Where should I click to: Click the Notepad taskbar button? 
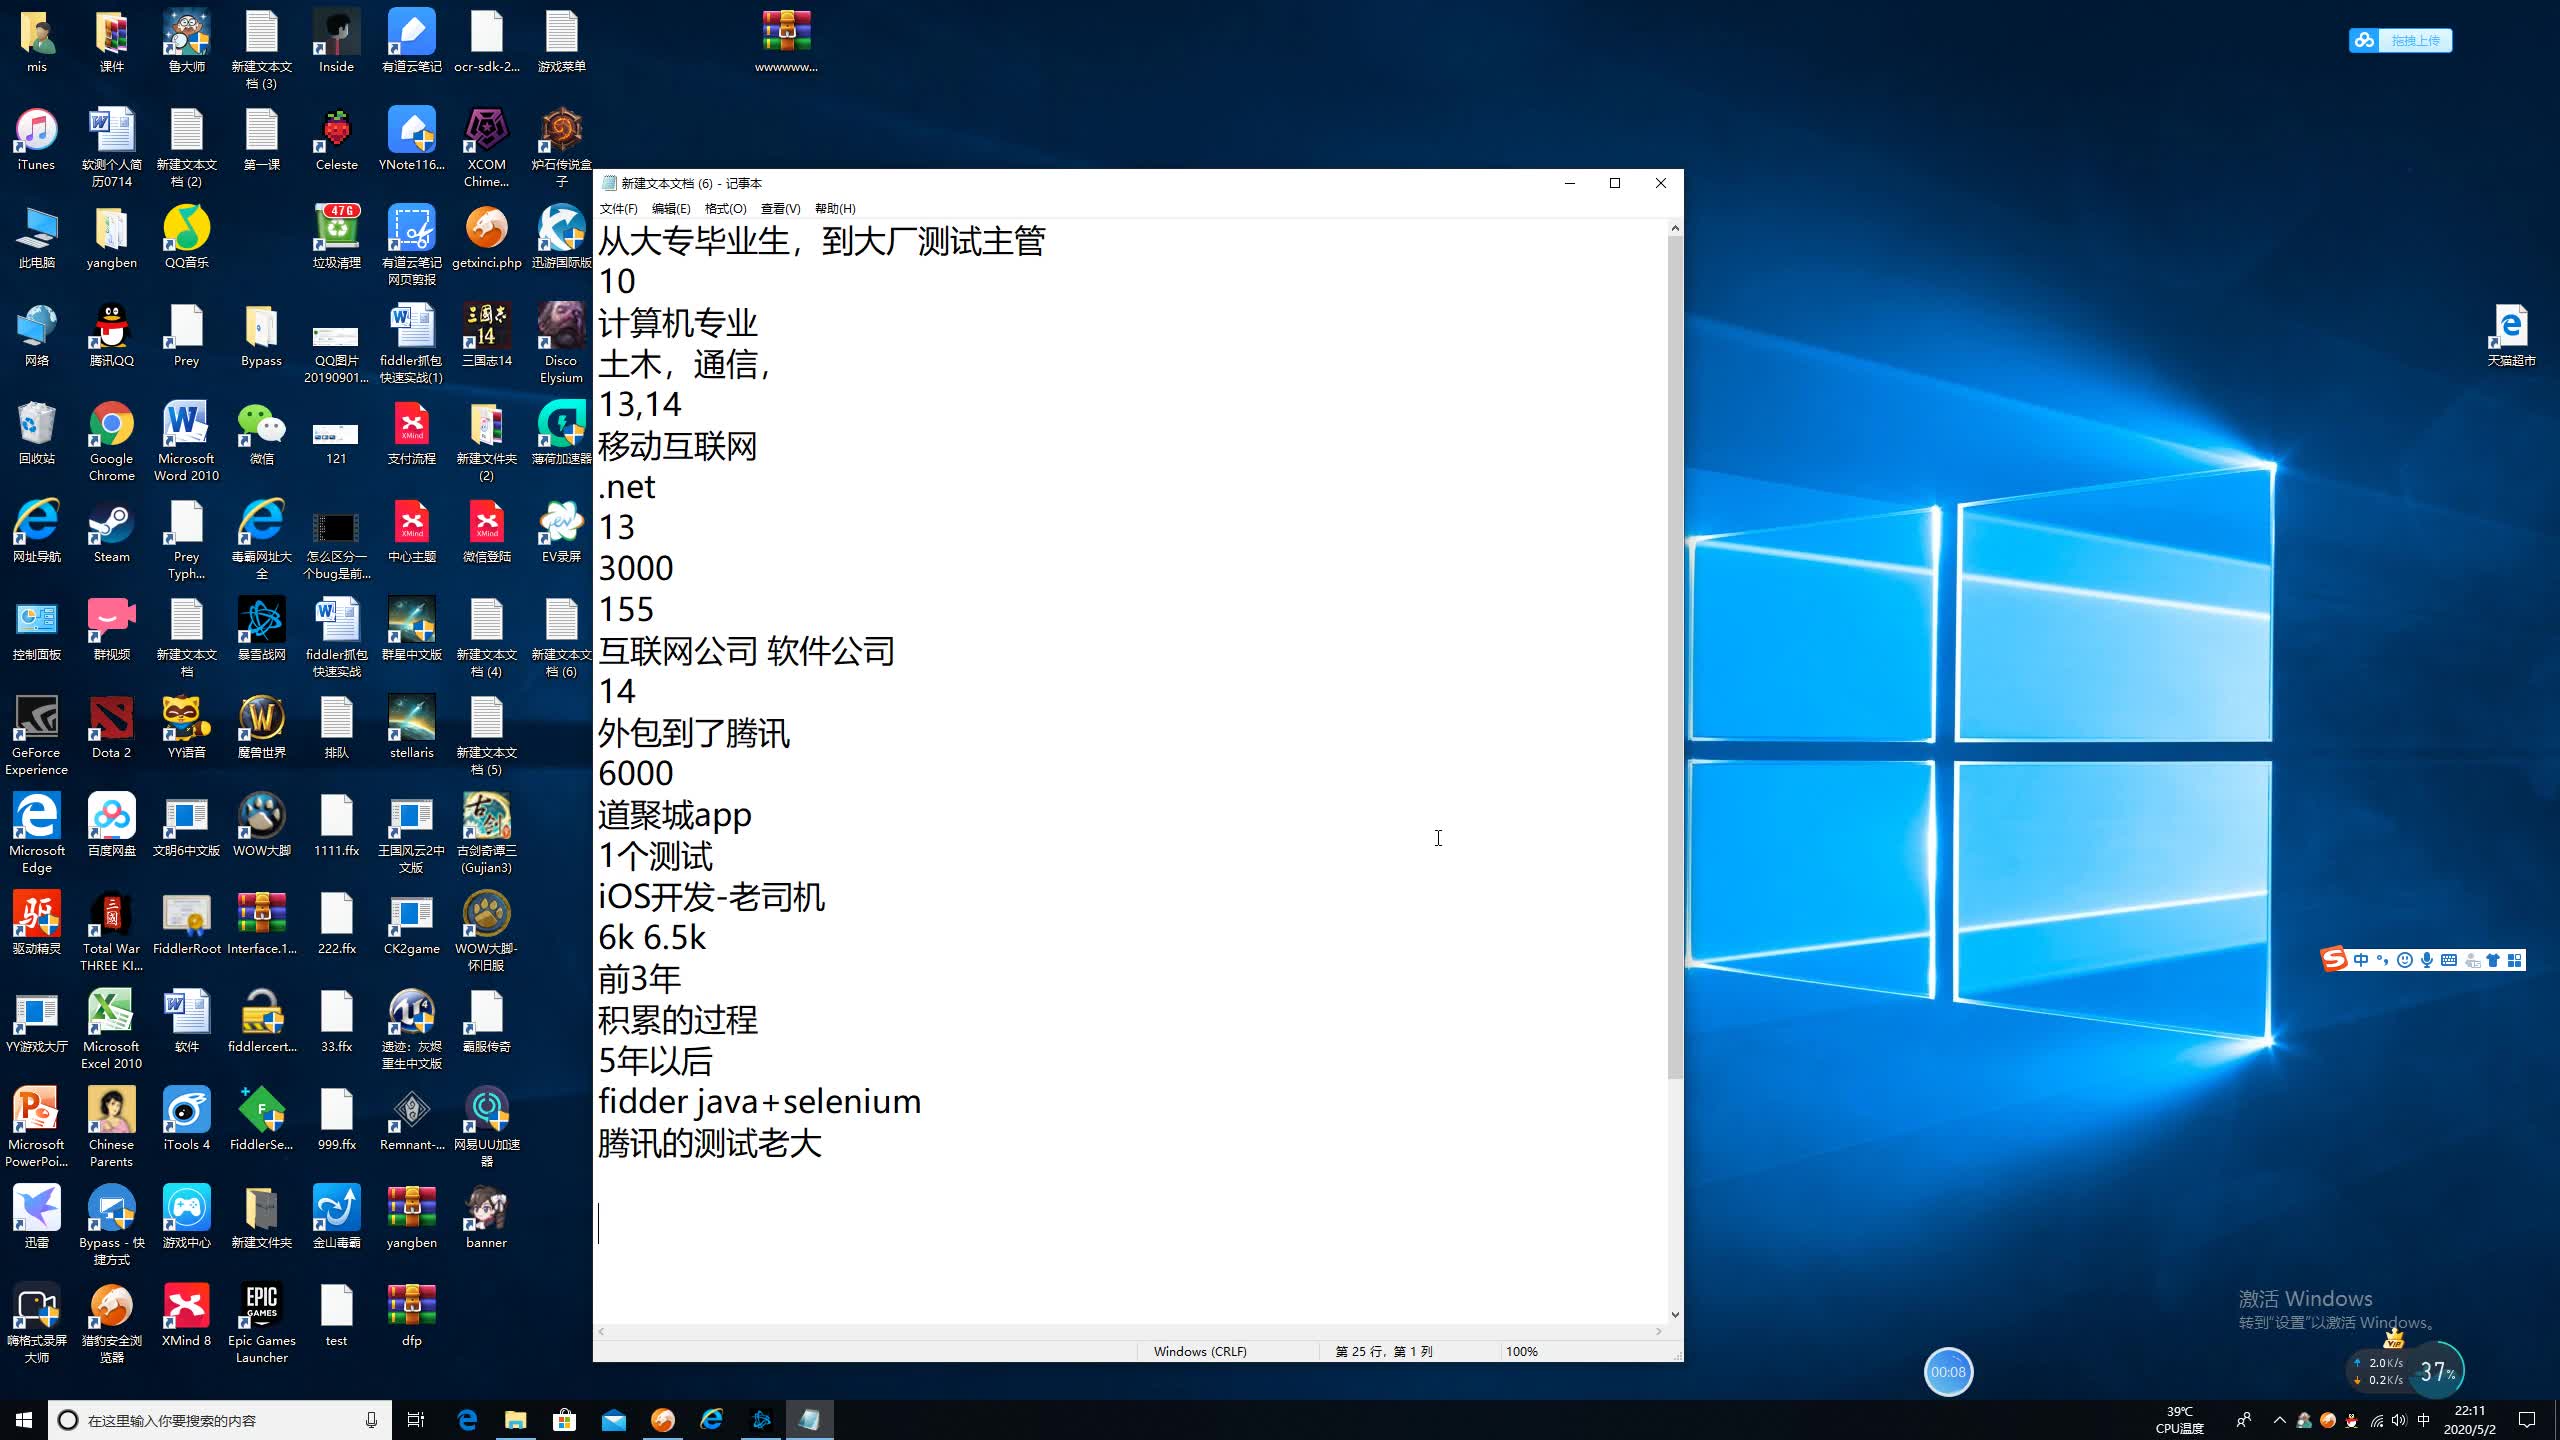tap(809, 1420)
